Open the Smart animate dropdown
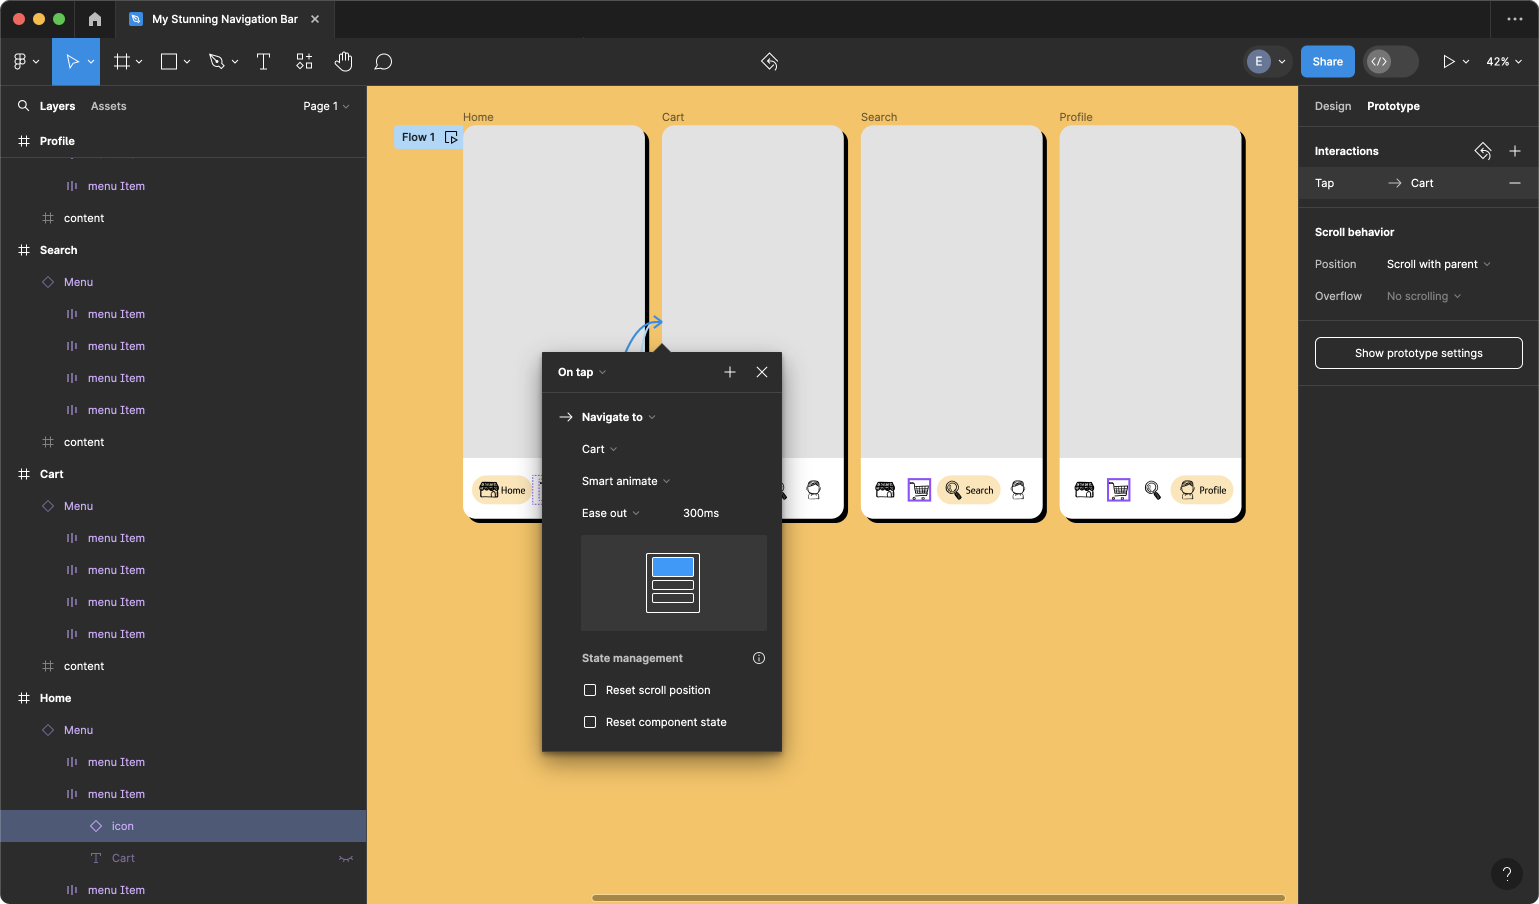This screenshot has height=904, width=1539. [625, 481]
